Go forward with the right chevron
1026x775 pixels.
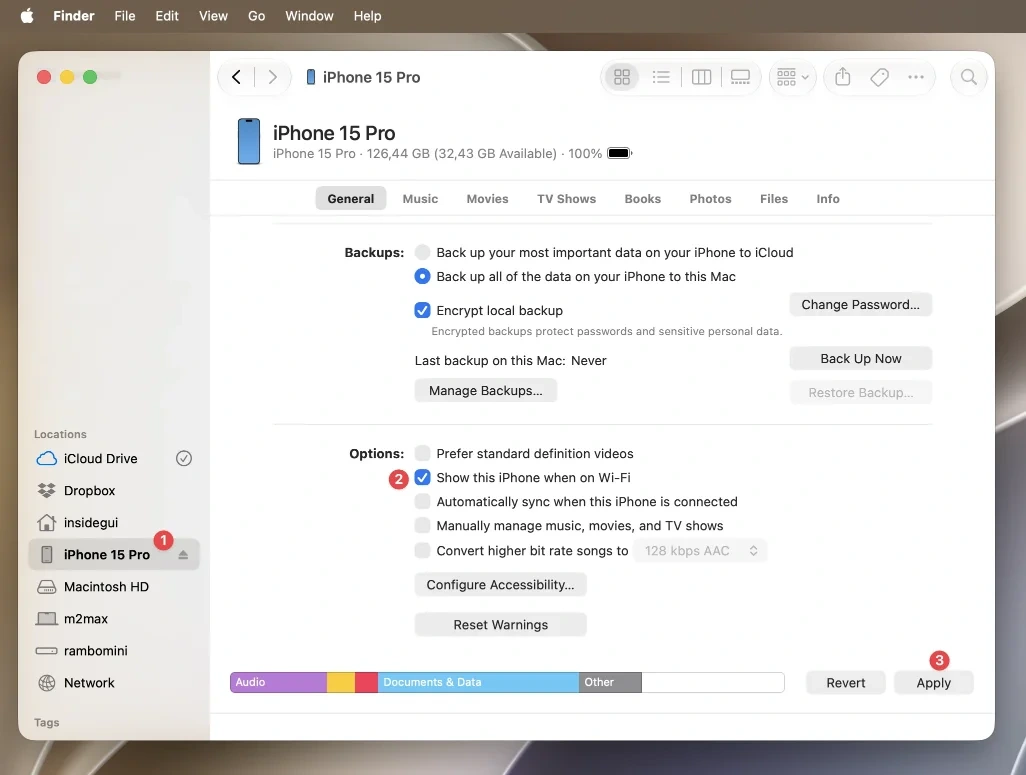tap(273, 77)
